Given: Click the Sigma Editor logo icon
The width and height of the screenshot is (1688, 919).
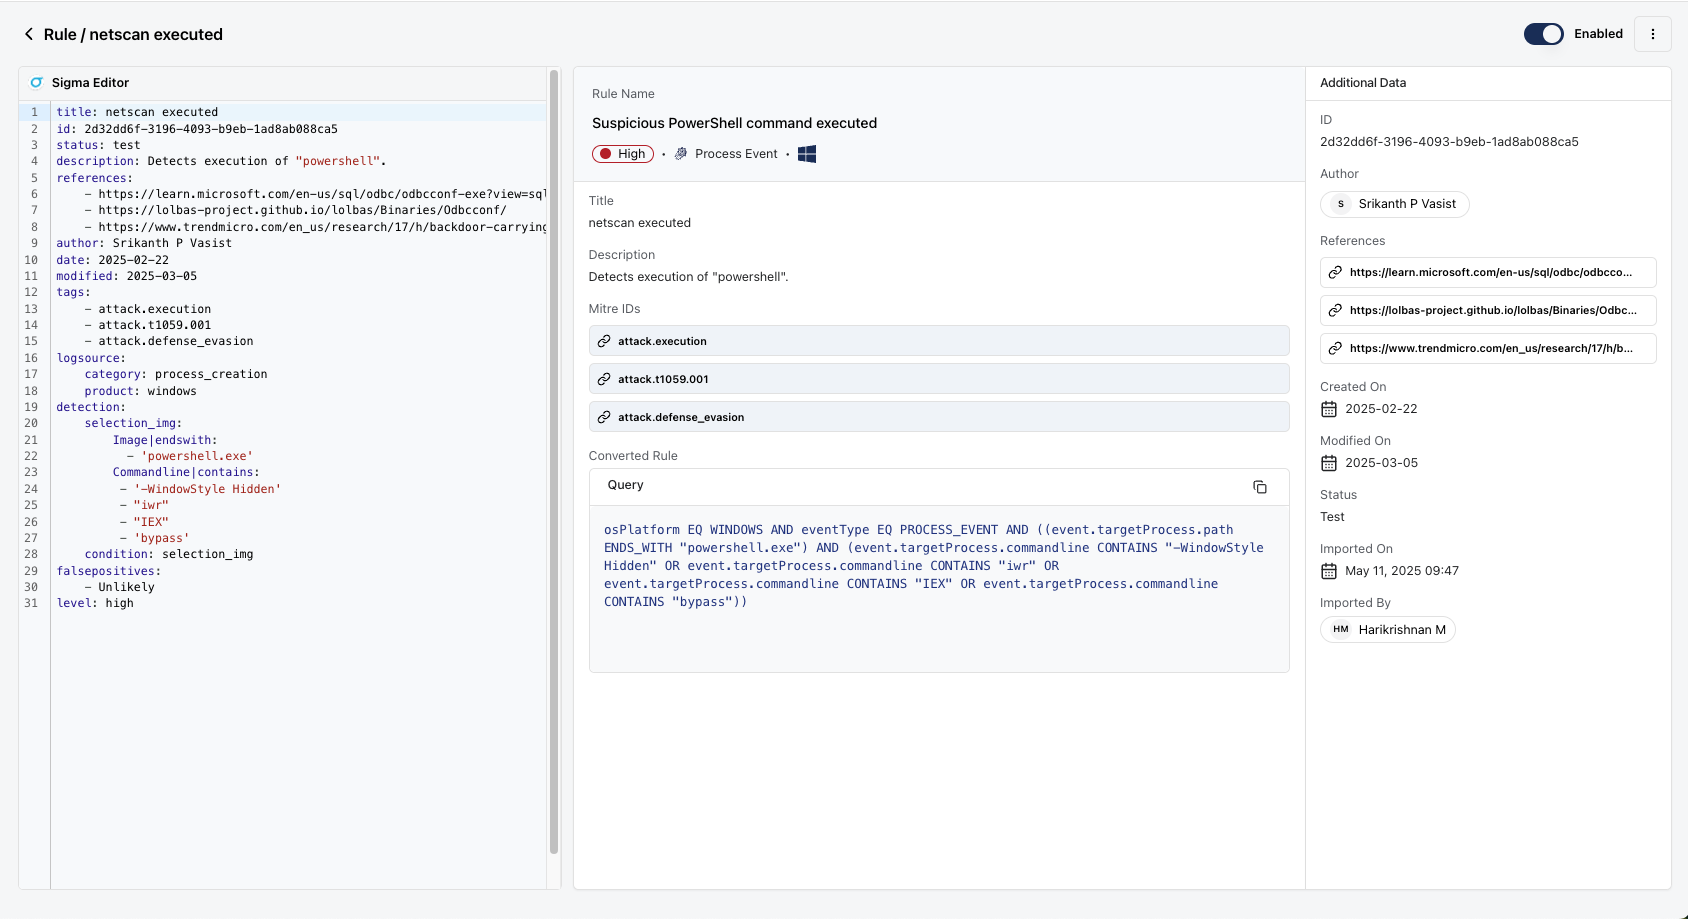Looking at the screenshot, I should (37, 83).
